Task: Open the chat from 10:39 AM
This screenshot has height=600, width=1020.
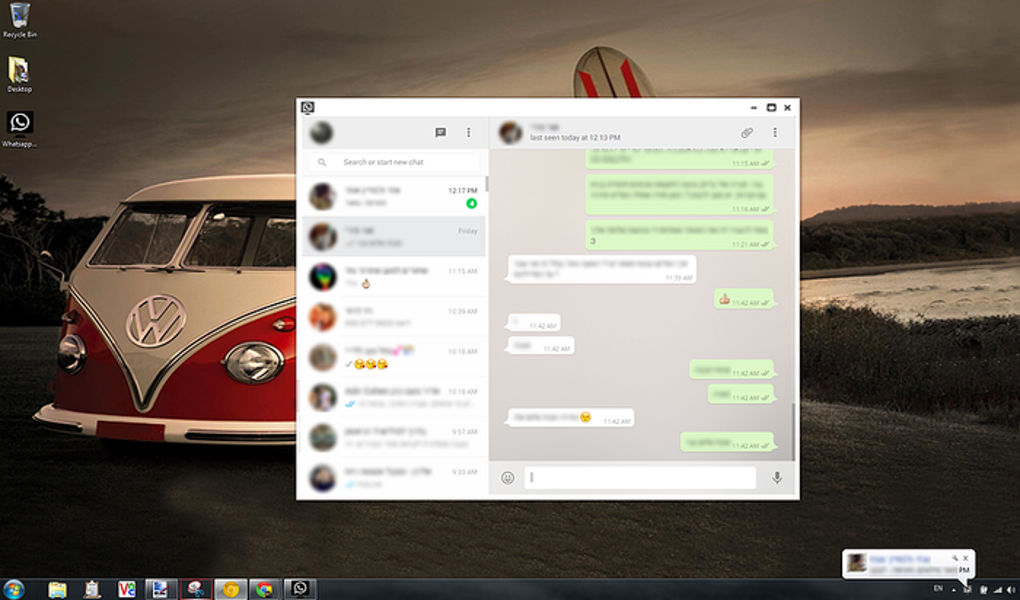Action: pos(394,318)
